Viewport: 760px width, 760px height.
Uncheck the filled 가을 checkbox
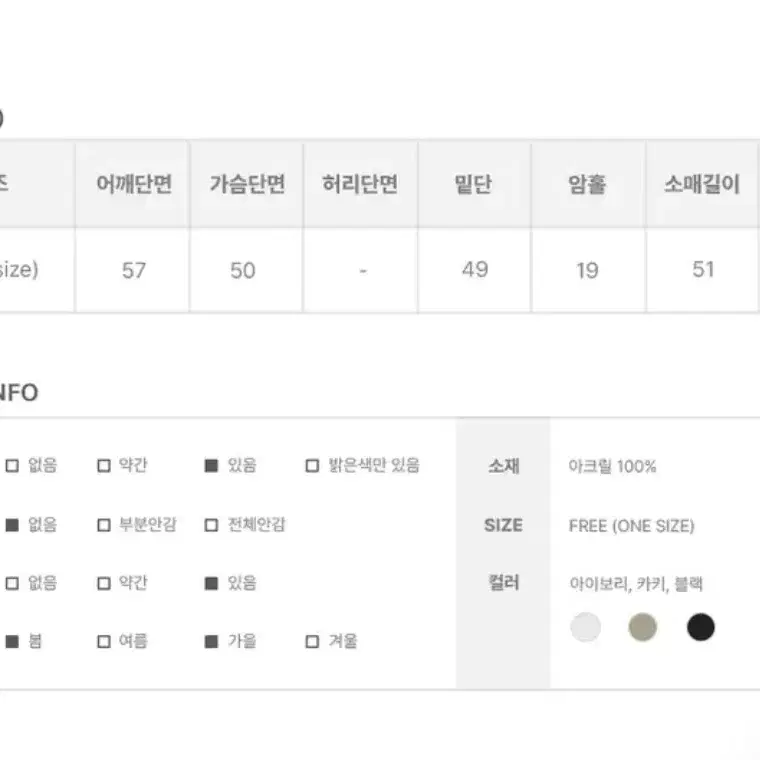coord(211,642)
